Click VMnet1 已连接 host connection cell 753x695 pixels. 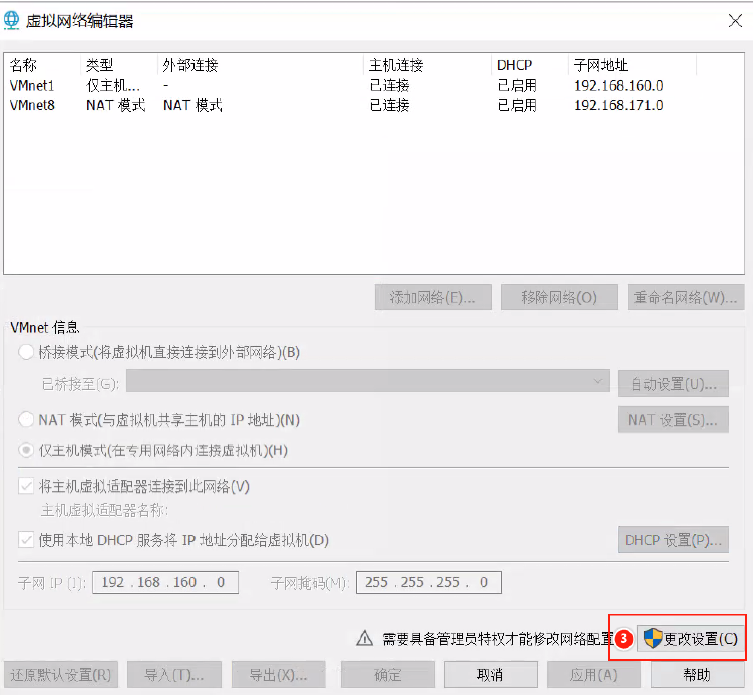click(x=389, y=85)
